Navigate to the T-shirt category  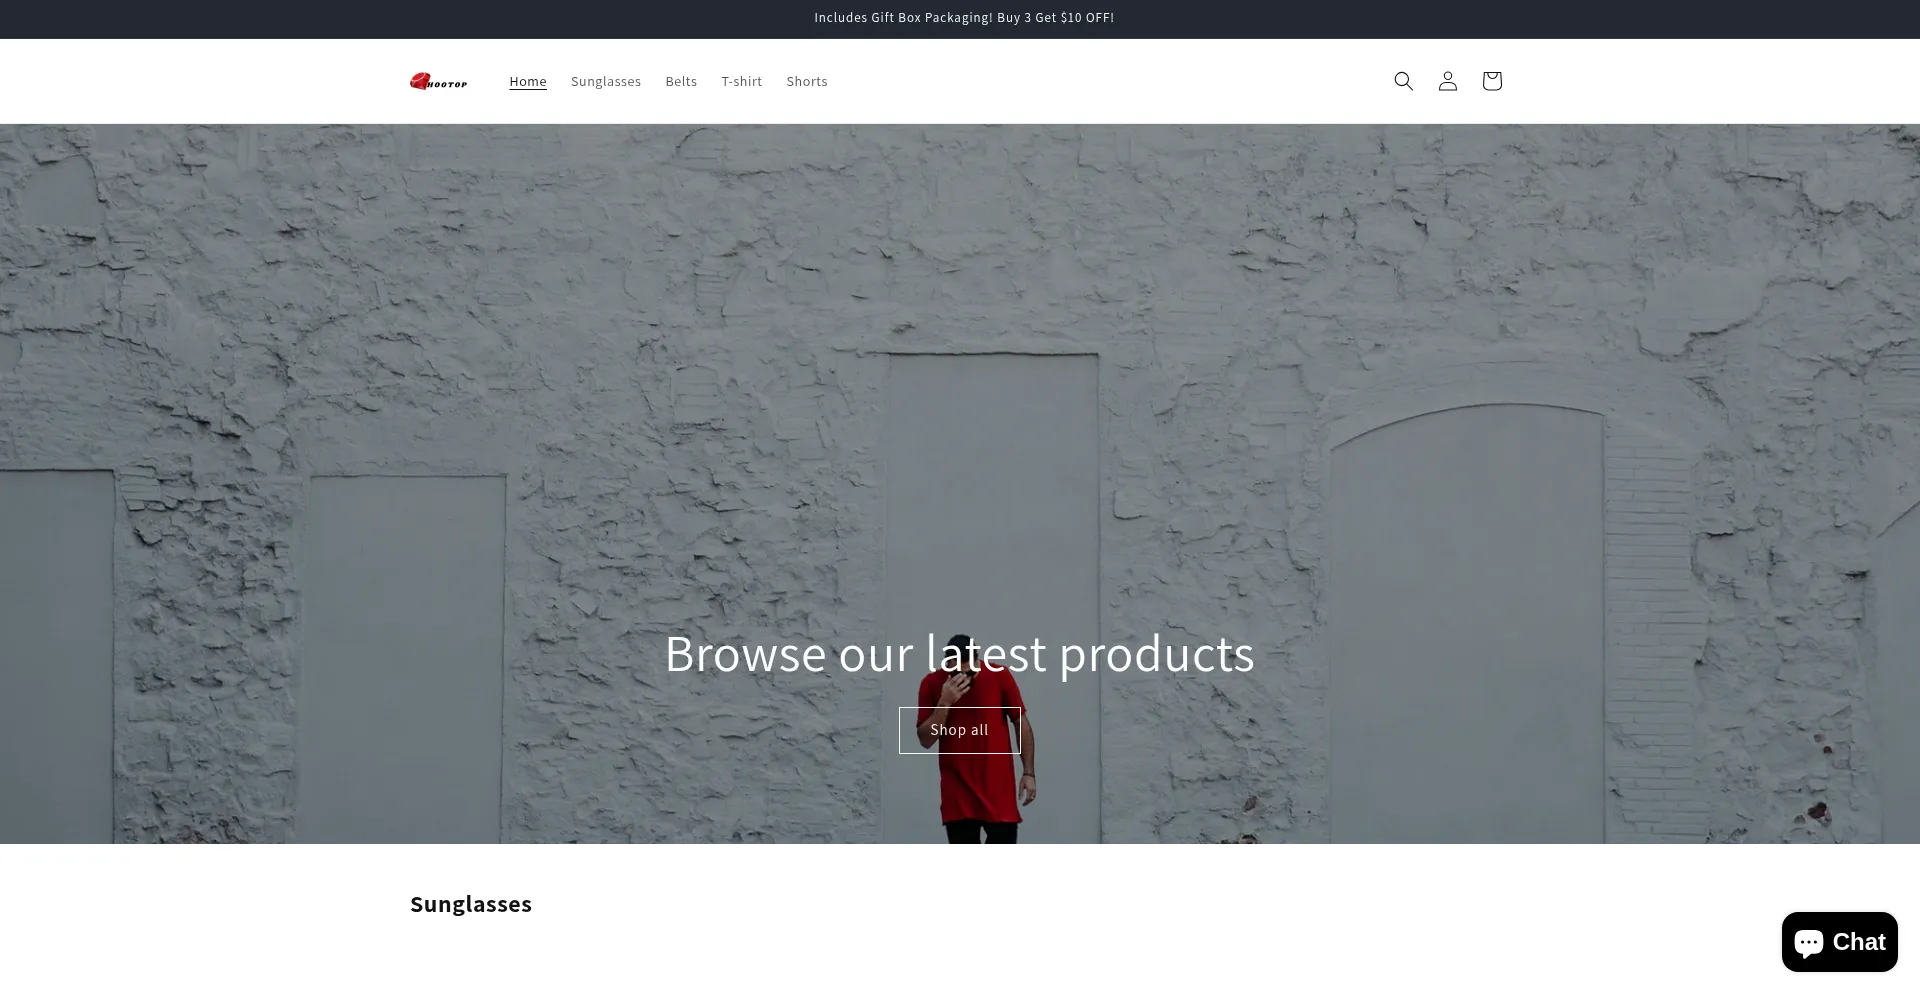point(741,81)
